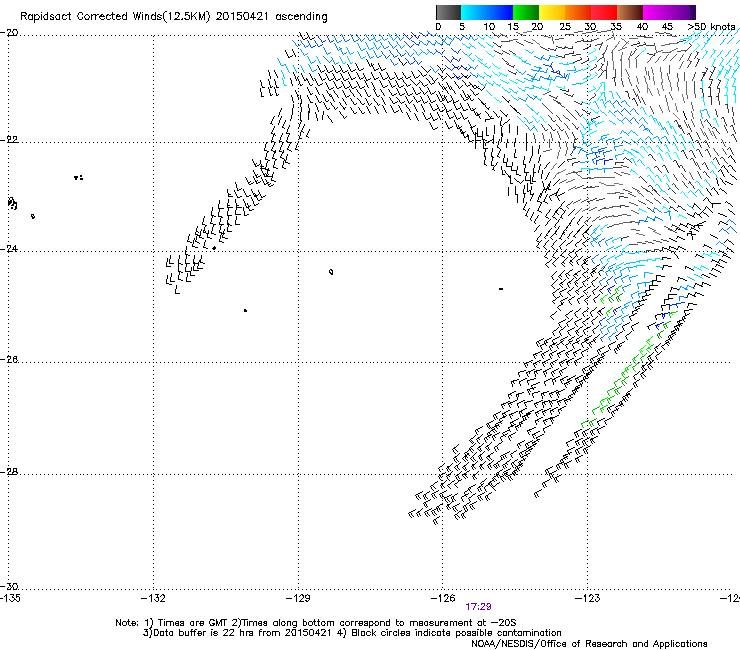Click the dark purple 45-50 knots swatch
The width and height of the screenshot is (740, 650).
(682, 12)
